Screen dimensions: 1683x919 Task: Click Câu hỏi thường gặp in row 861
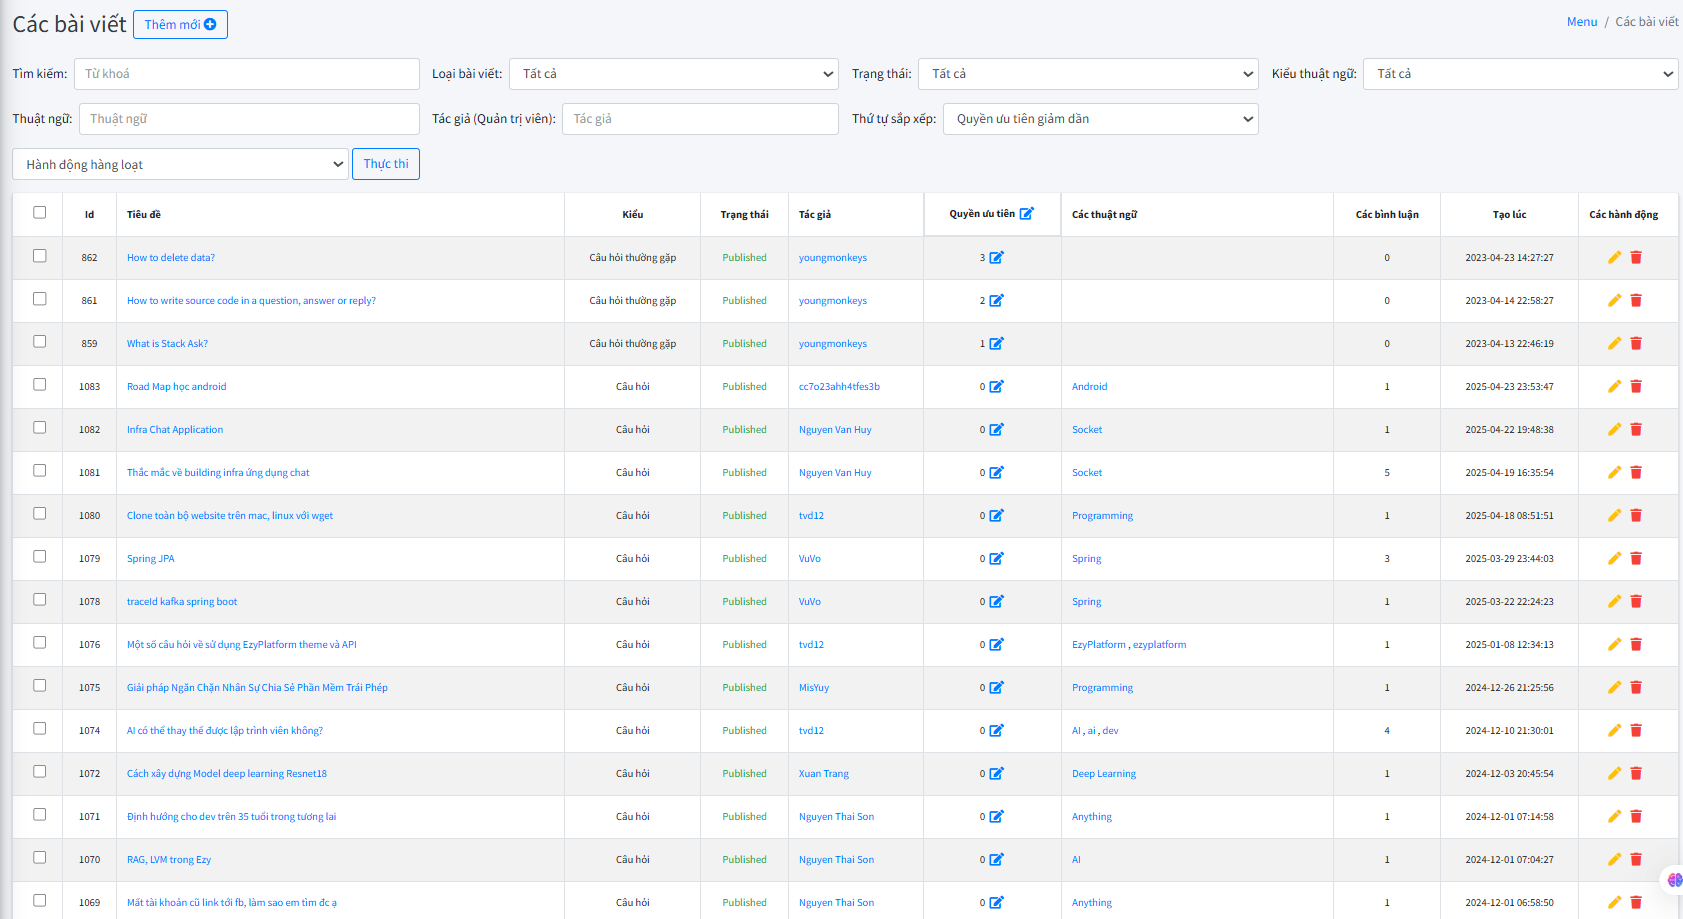click(632, 300)
